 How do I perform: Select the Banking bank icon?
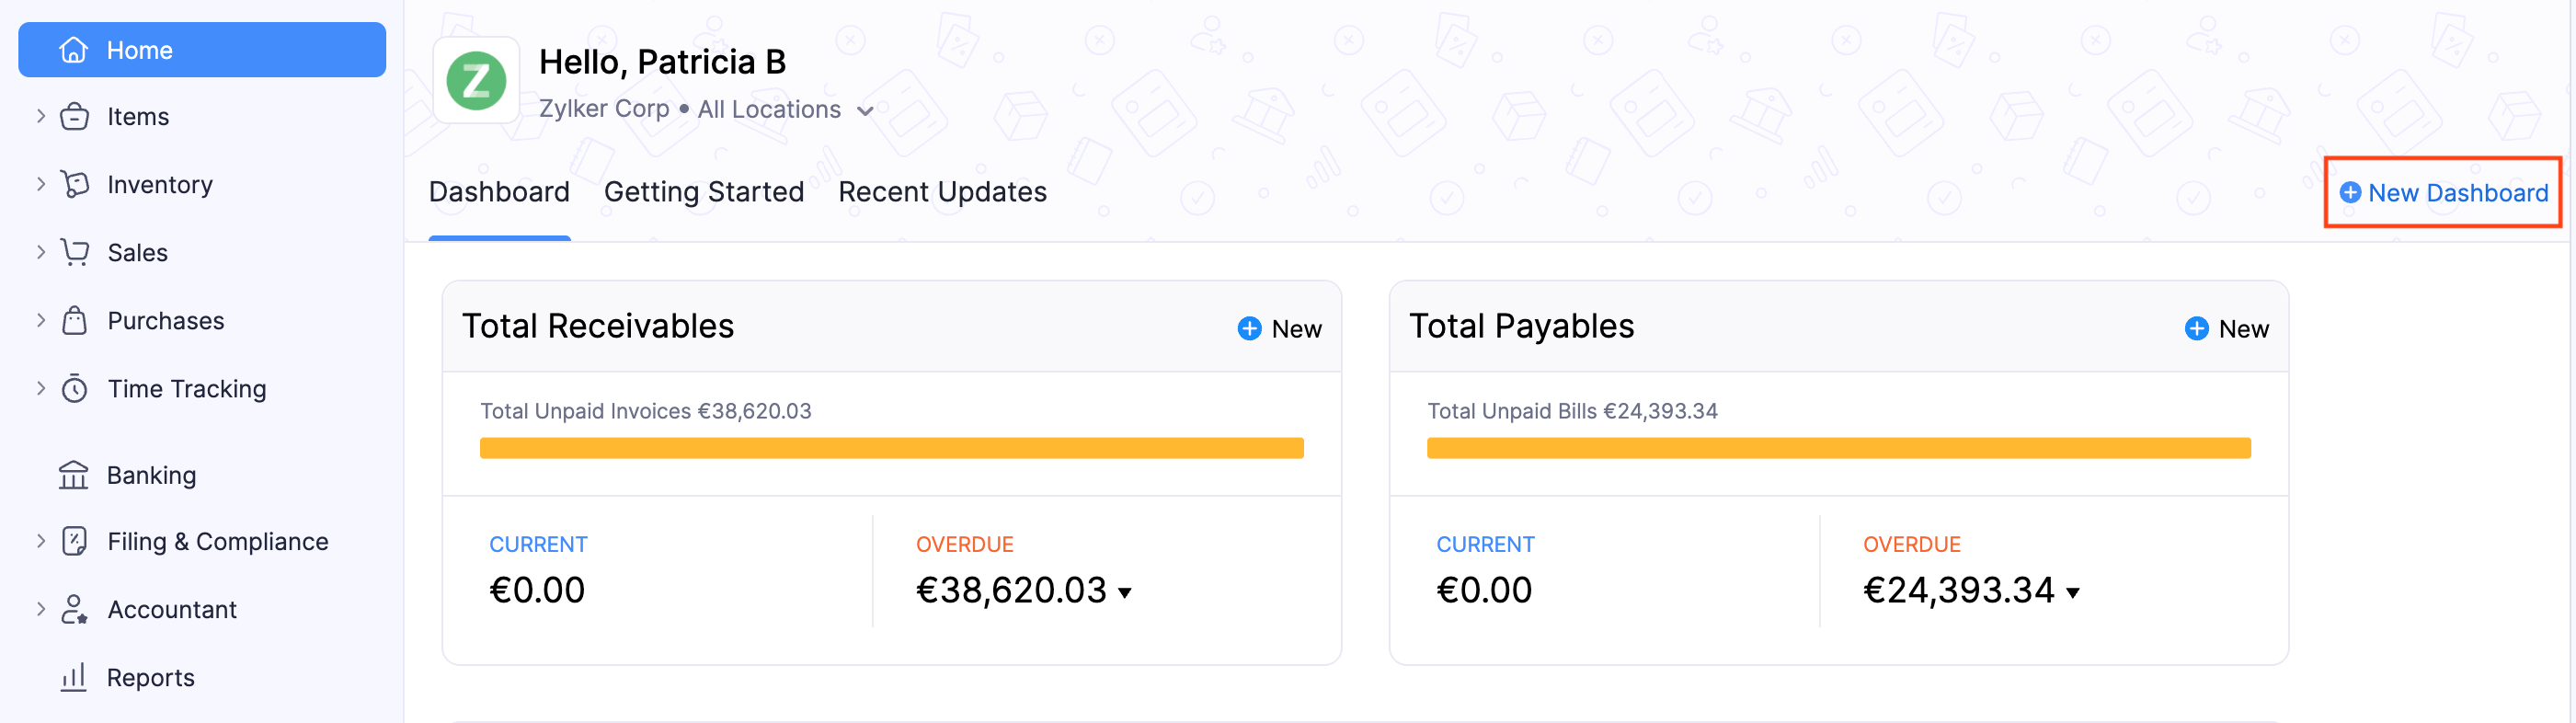75,475
